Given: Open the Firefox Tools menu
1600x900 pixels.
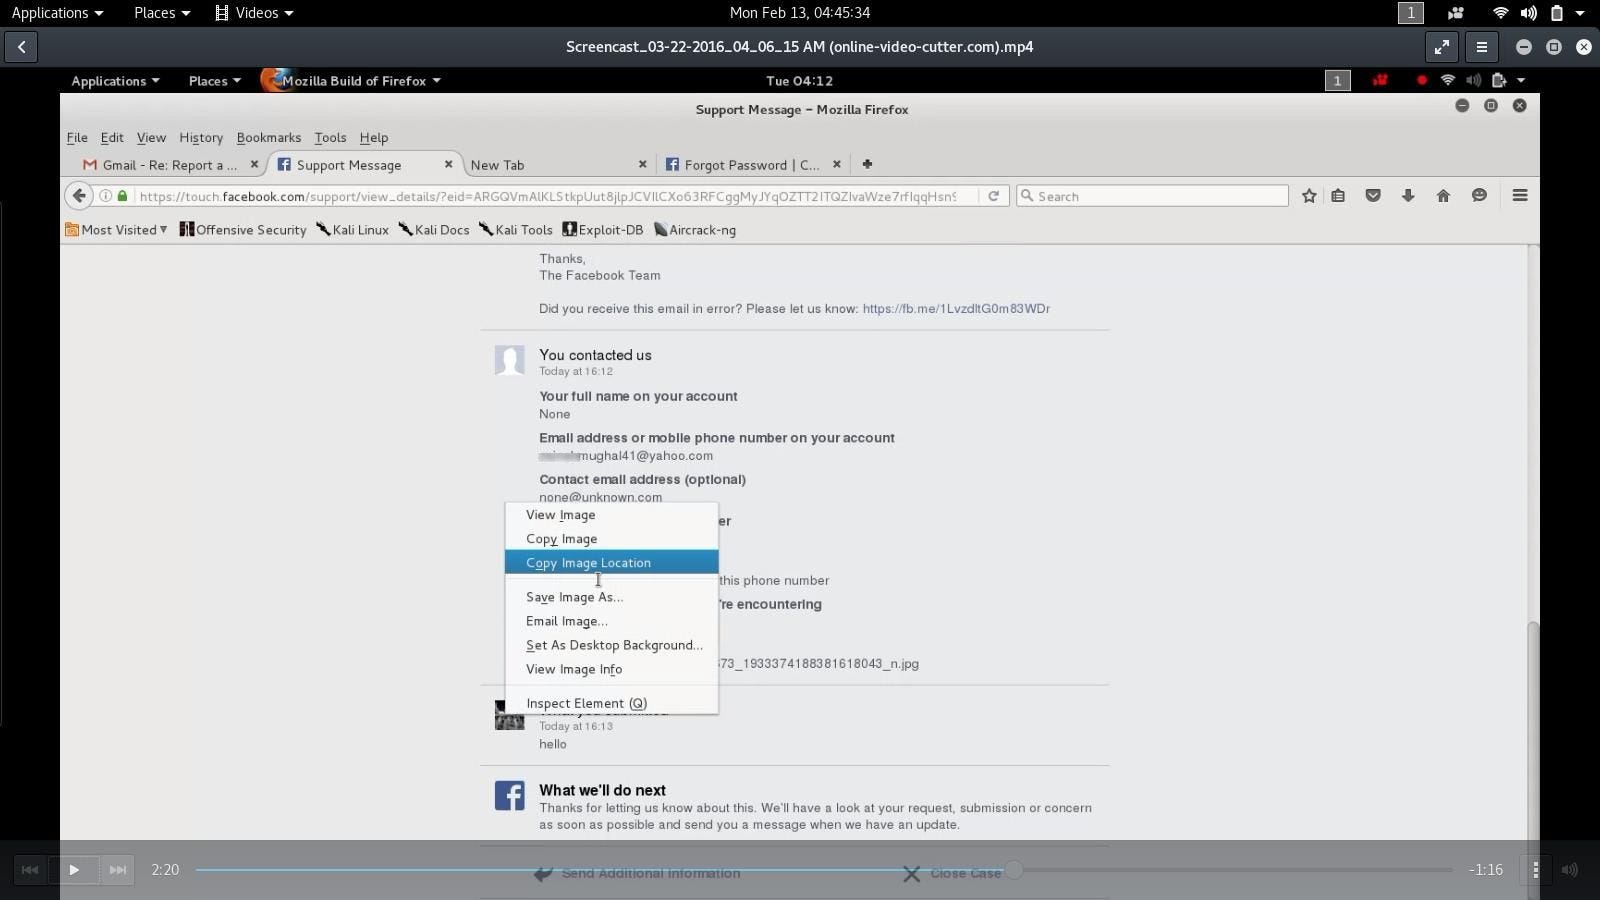Looking at the screenshot, I should click(x=330, y=138).
